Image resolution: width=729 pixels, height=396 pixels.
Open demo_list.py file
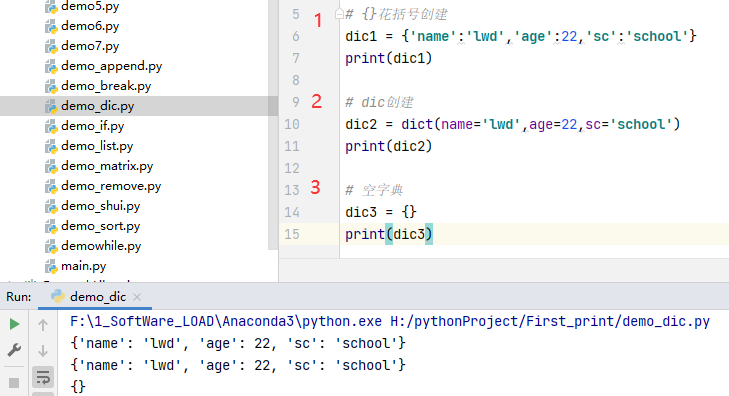97,146
